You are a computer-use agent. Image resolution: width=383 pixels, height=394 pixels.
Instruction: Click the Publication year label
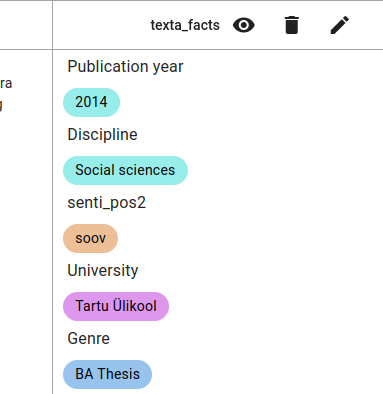pyautogui.click(x=125, y=66)
